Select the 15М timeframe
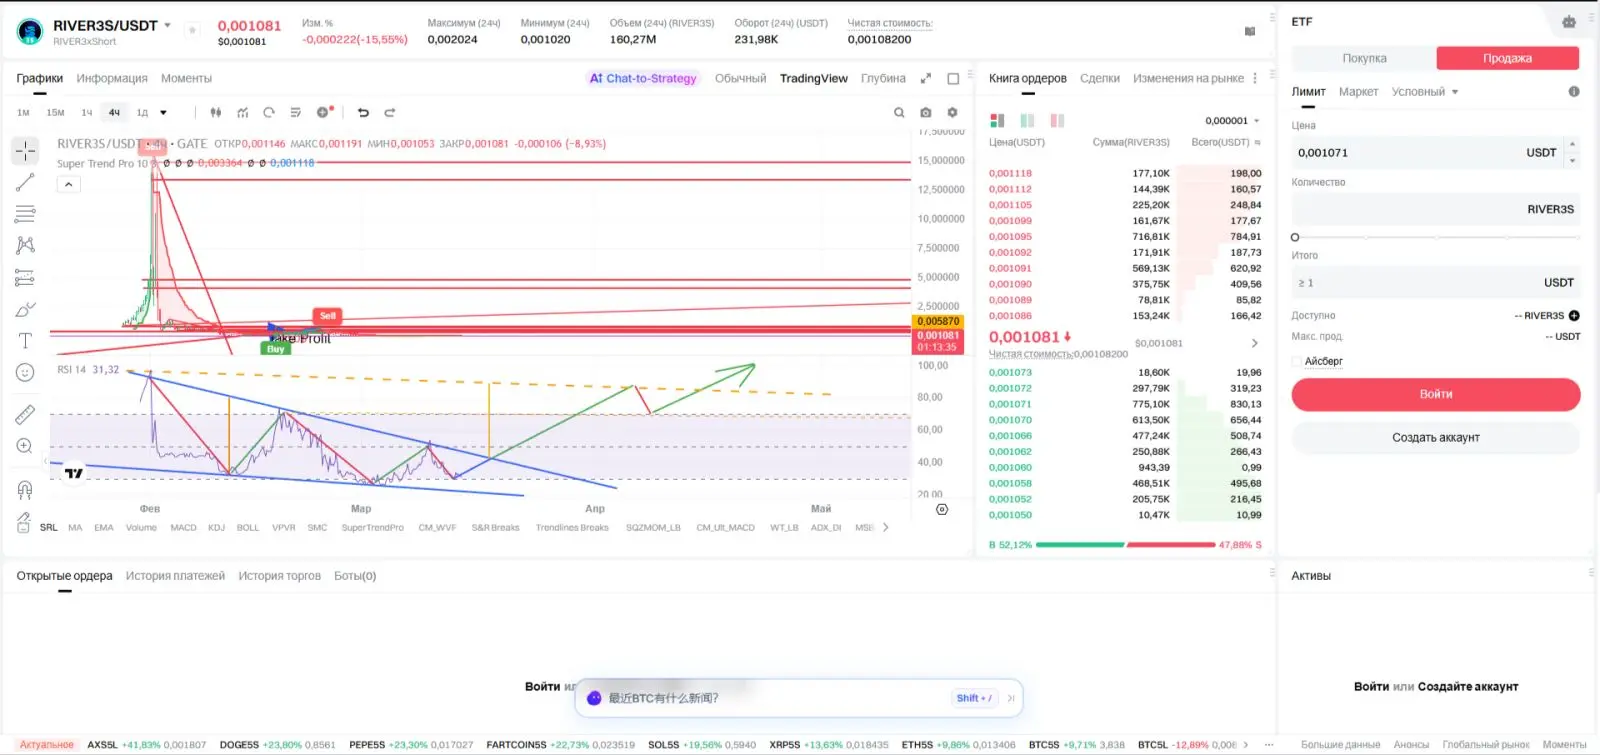1600x755 pixels. [x=55, y=113]
